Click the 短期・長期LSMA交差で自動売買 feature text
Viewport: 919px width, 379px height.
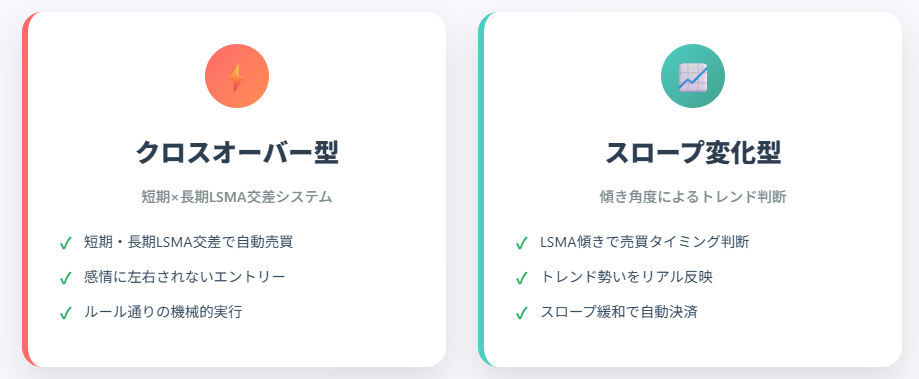[x=188, y=242]
